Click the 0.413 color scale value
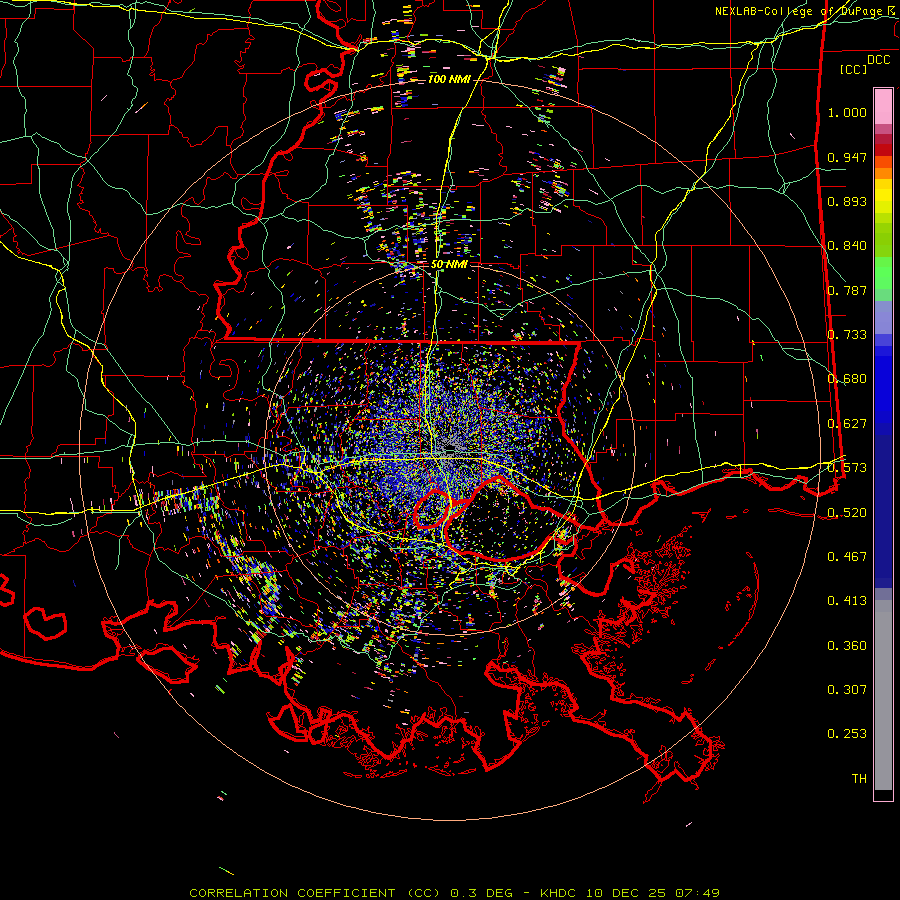 click(x=847, y=601)
